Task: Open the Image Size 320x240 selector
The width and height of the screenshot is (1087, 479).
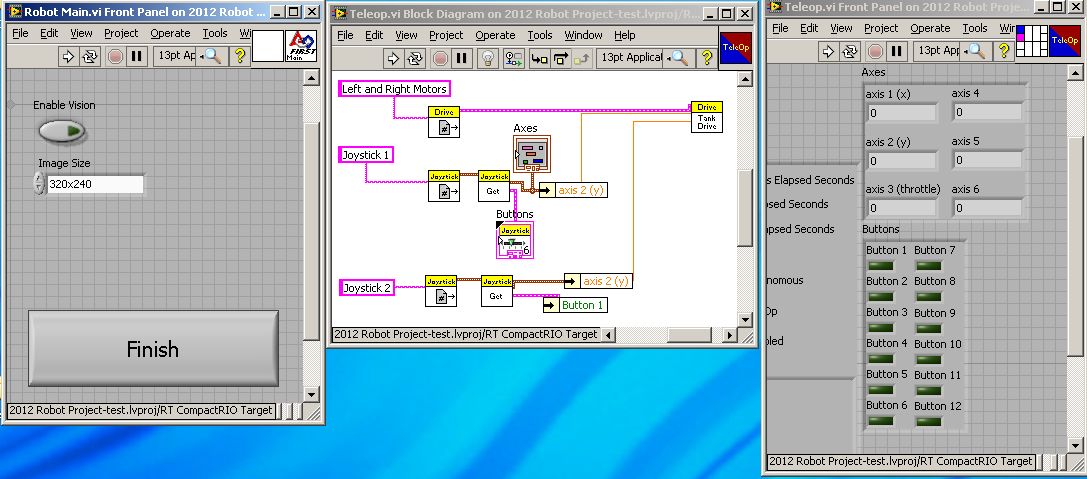Action: click(x=95, y=184)
